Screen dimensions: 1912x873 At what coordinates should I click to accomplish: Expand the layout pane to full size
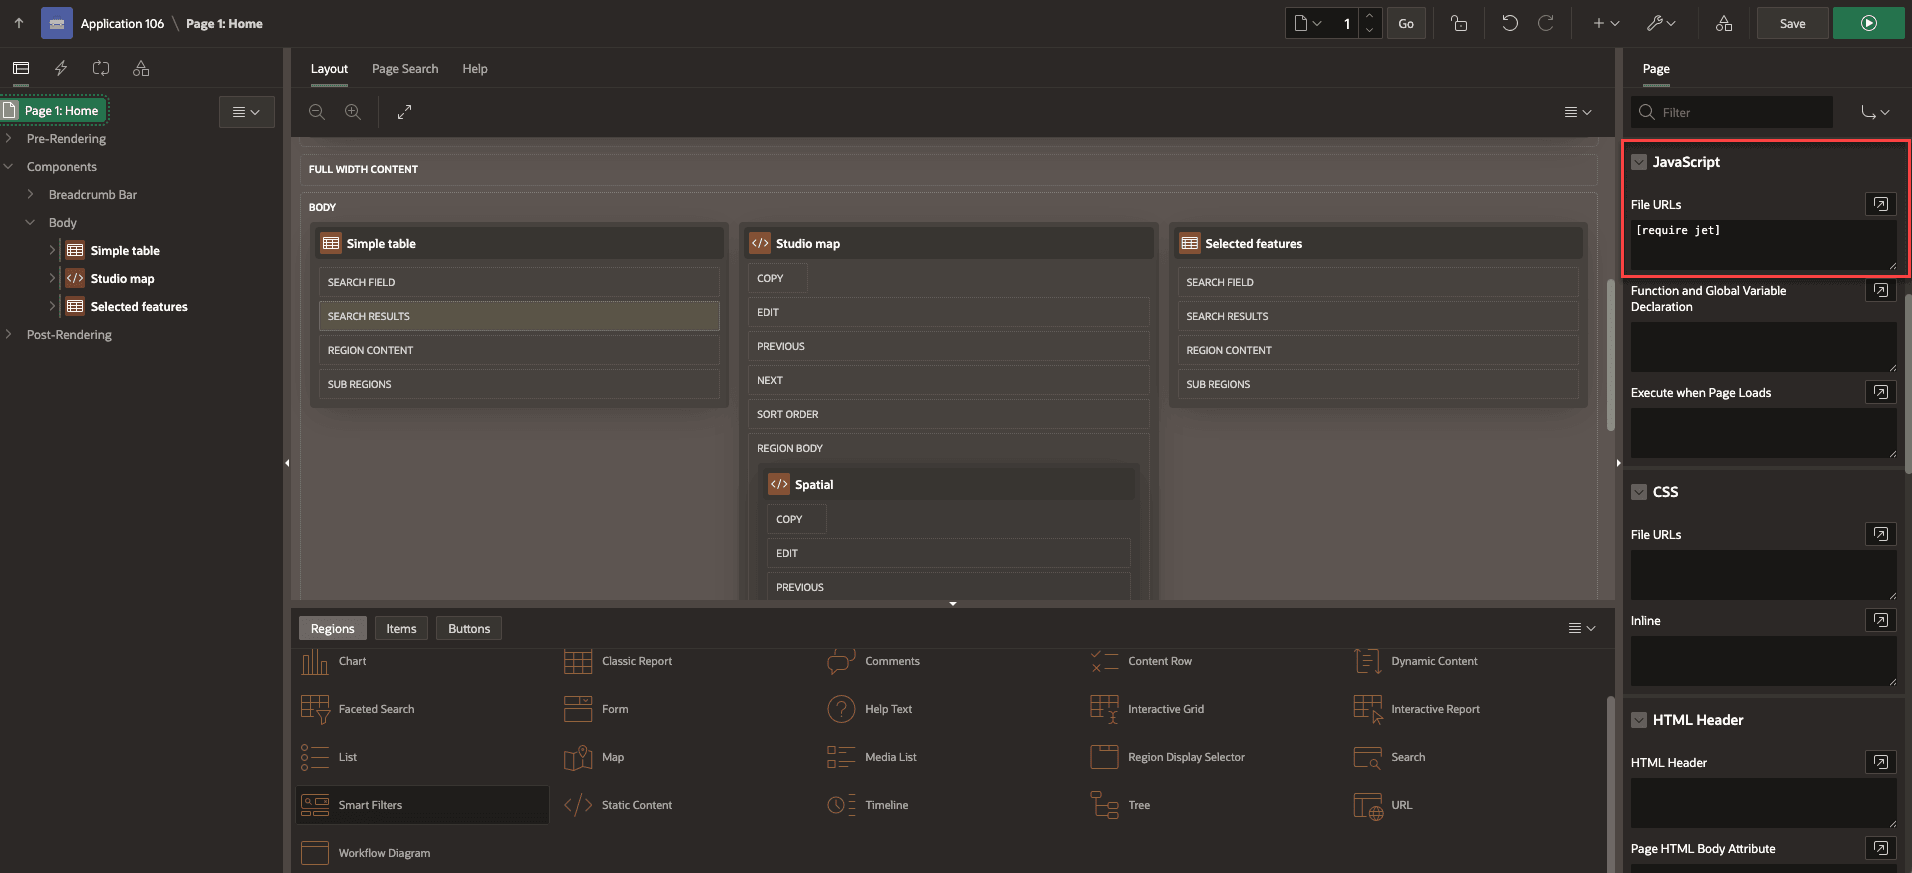click(404, 112)
